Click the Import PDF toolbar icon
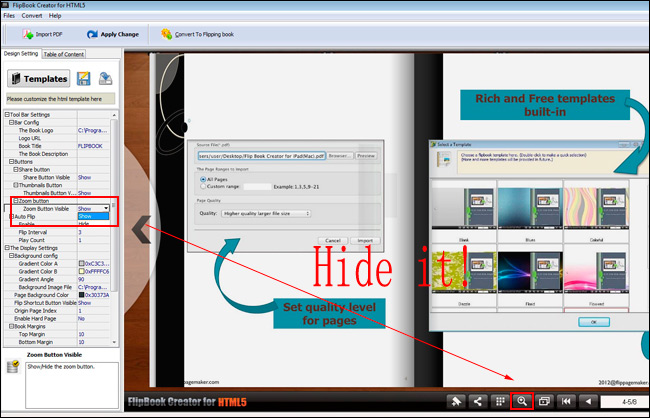The image size is (650, 418). (x=28, y=34)
